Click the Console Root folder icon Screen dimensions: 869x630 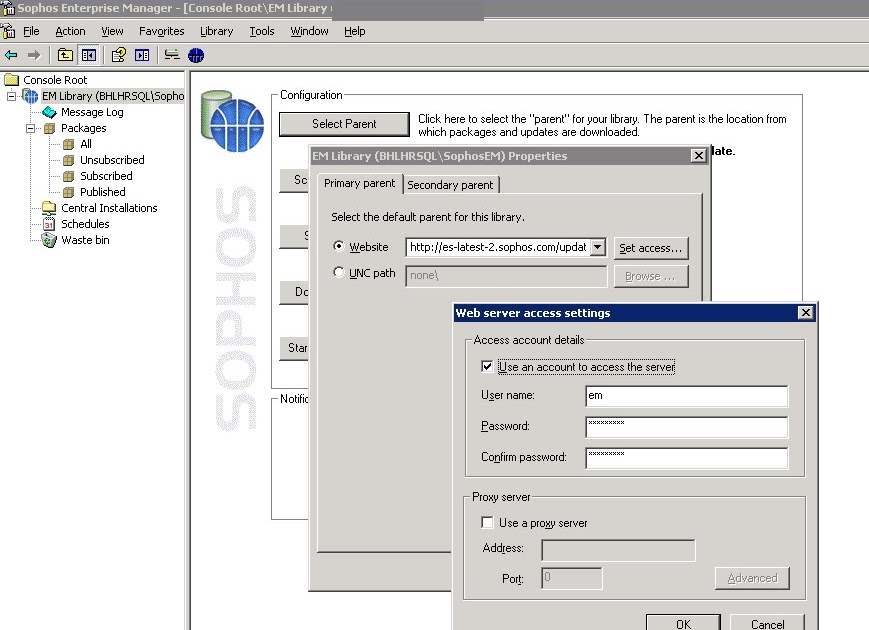pos(12,80)
